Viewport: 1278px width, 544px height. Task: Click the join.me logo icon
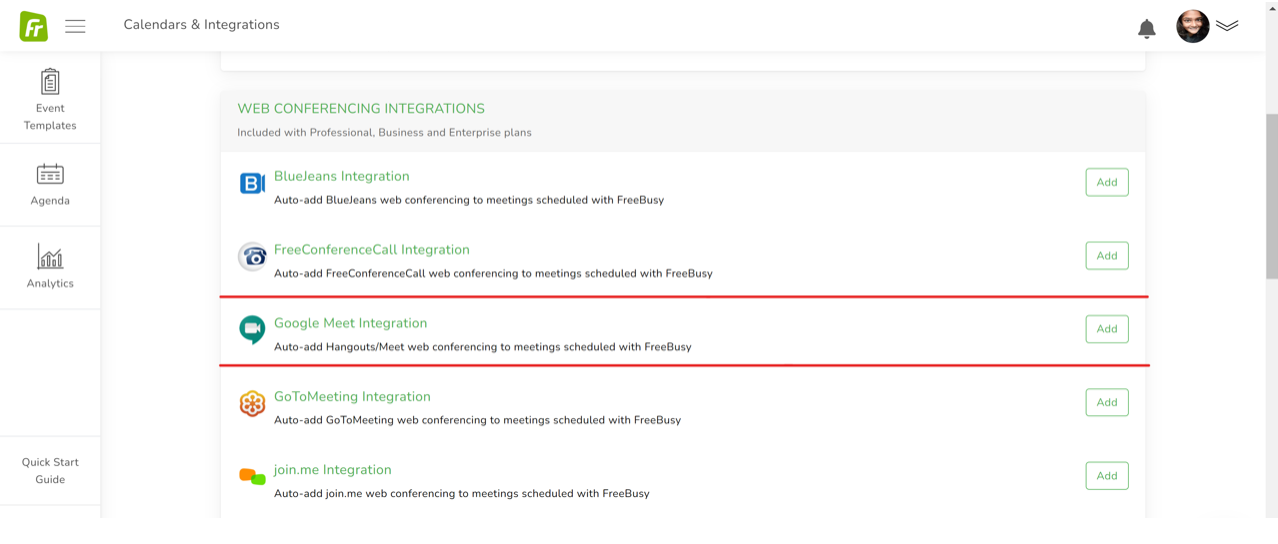(x=252, y=476)
